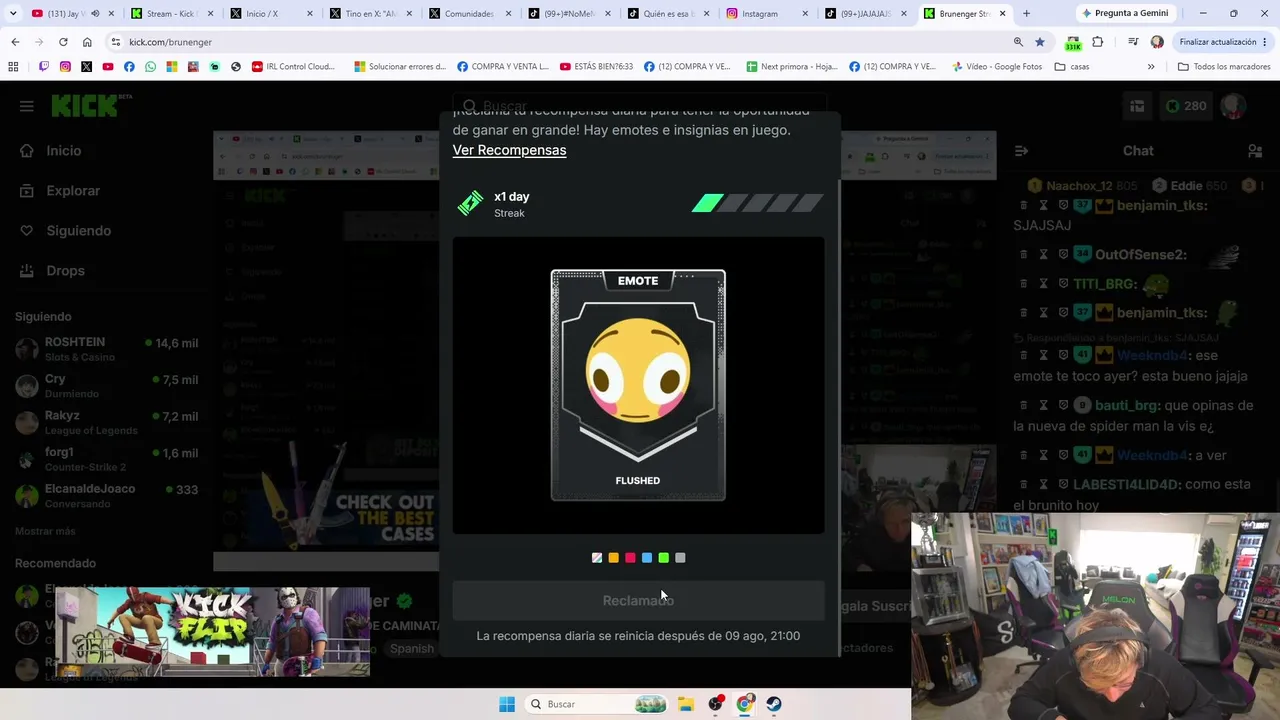Open the casas bookmarks folder
Viewport: 1280px width, 720px height.
tap(1072, 67)
